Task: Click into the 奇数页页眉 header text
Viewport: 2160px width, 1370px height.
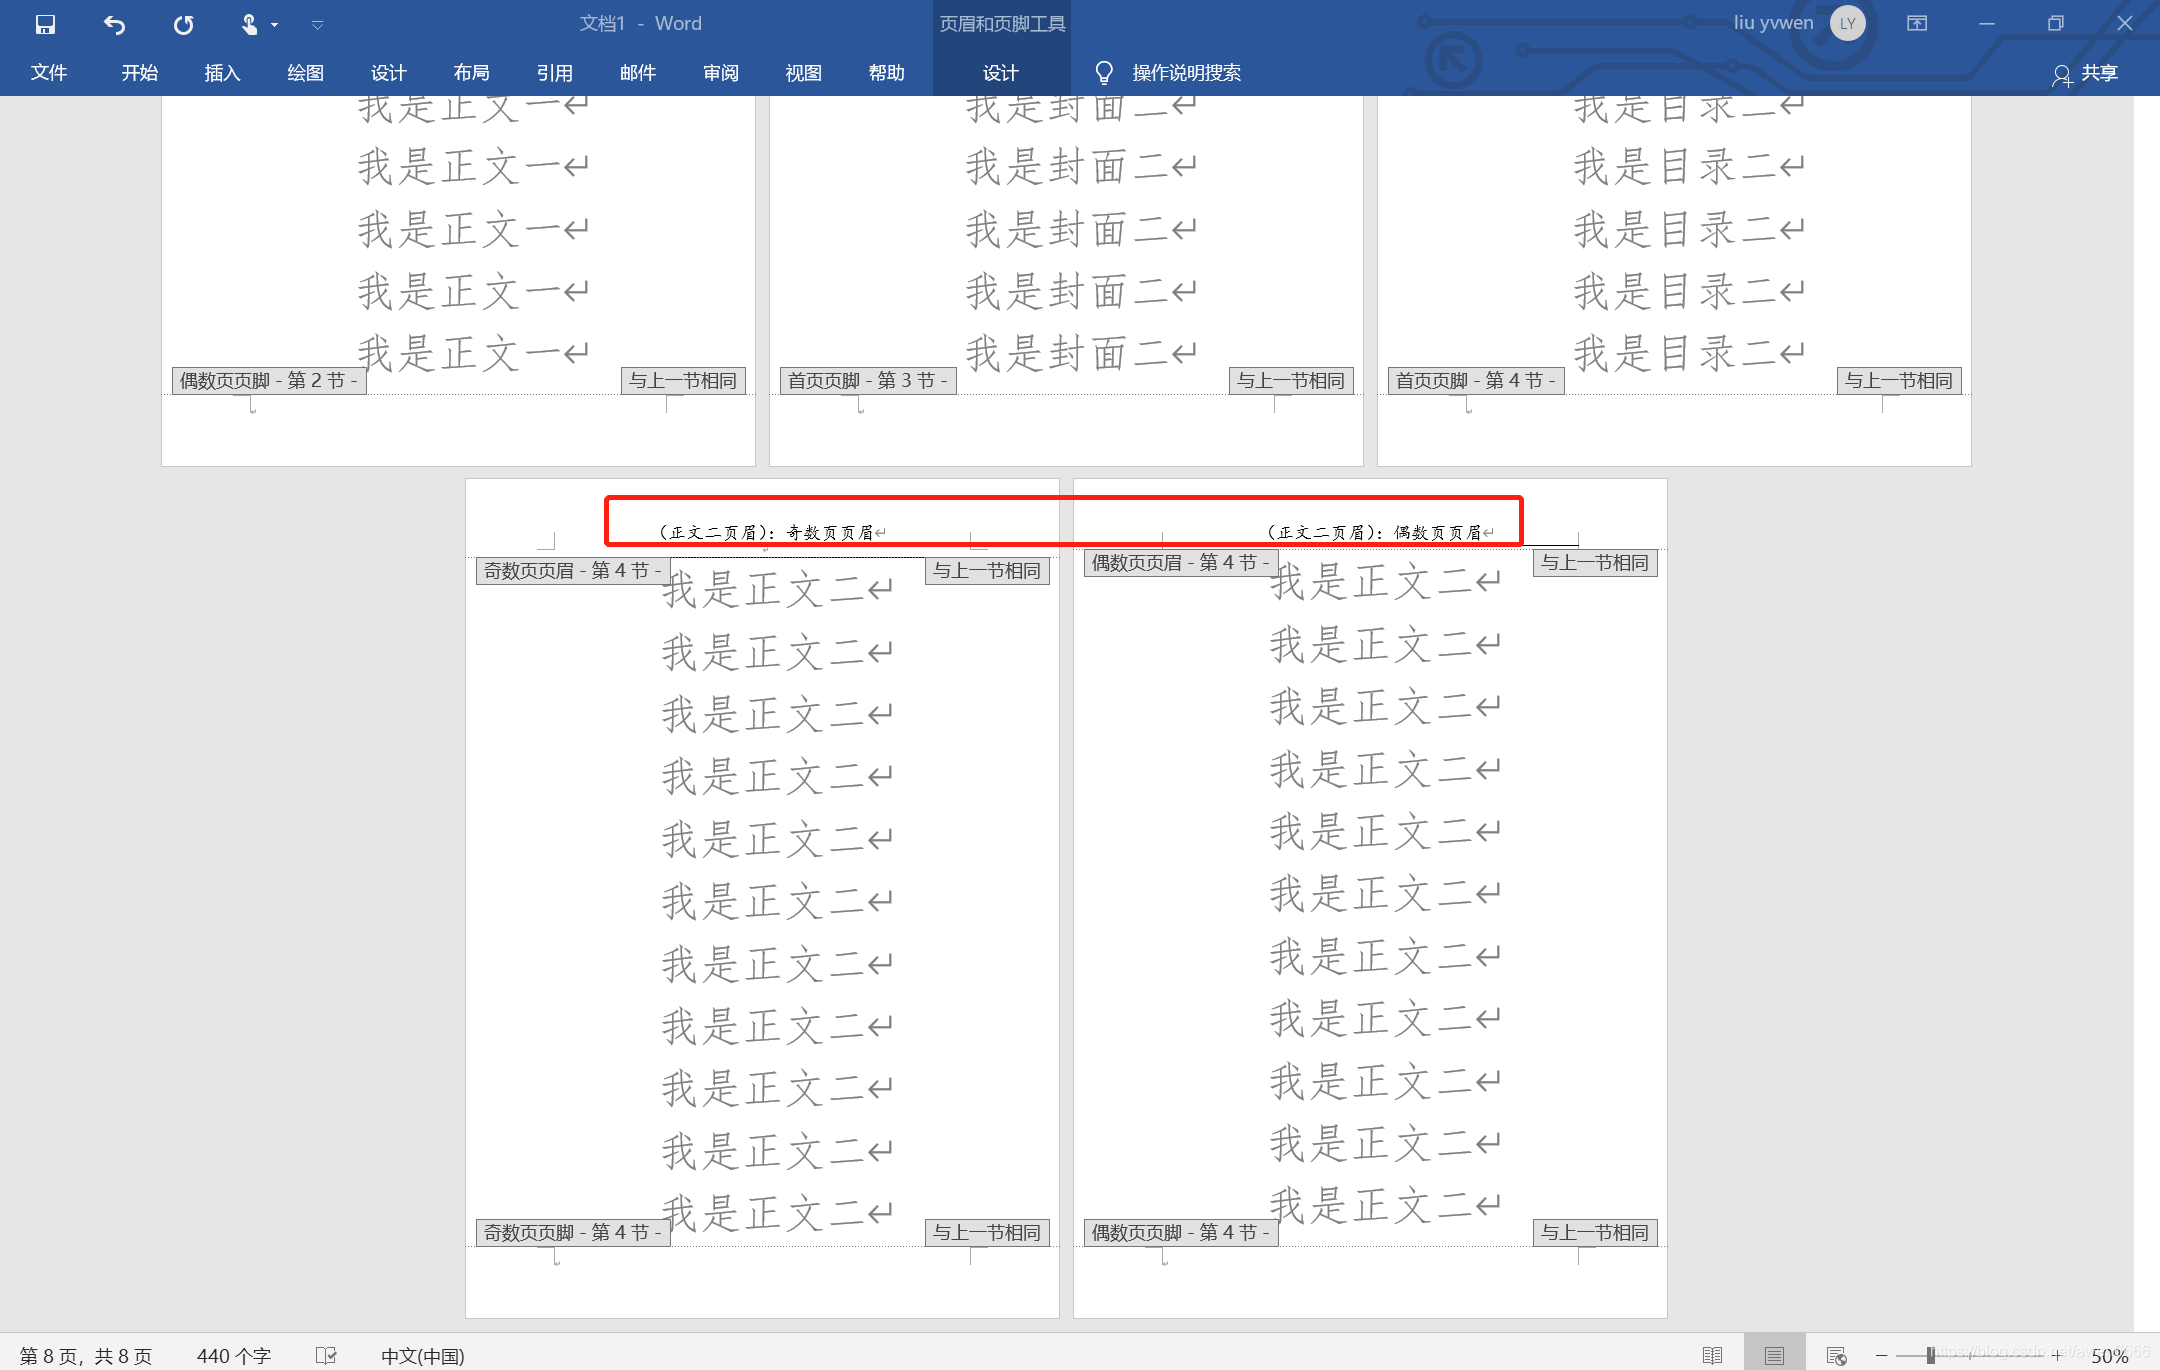Action: click(x=767, y=533)
